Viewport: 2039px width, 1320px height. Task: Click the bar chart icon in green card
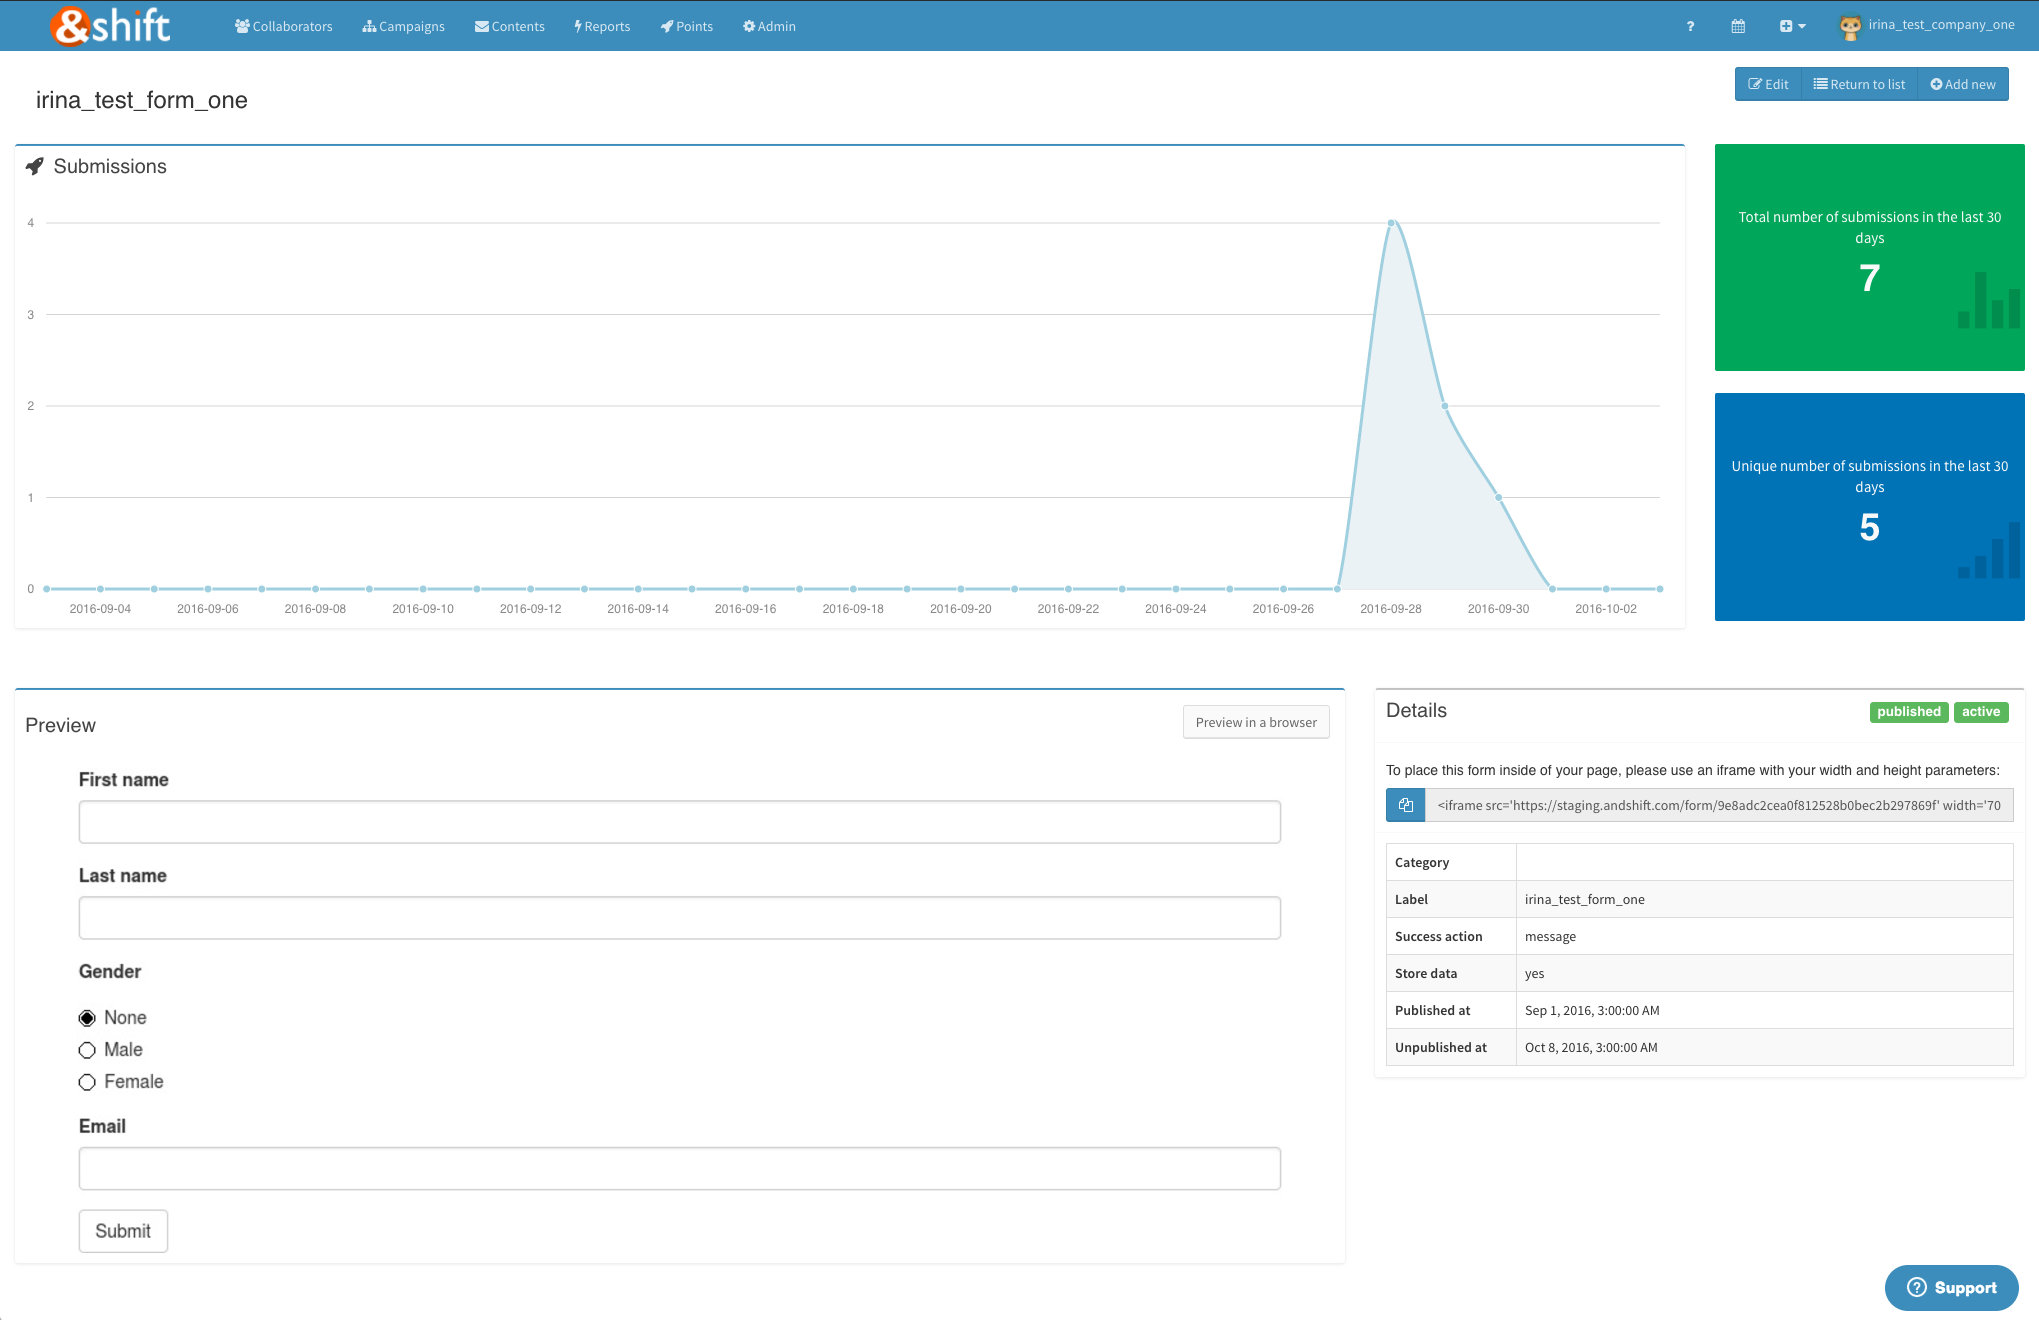pyautogui.click(x=1989, y=300)
